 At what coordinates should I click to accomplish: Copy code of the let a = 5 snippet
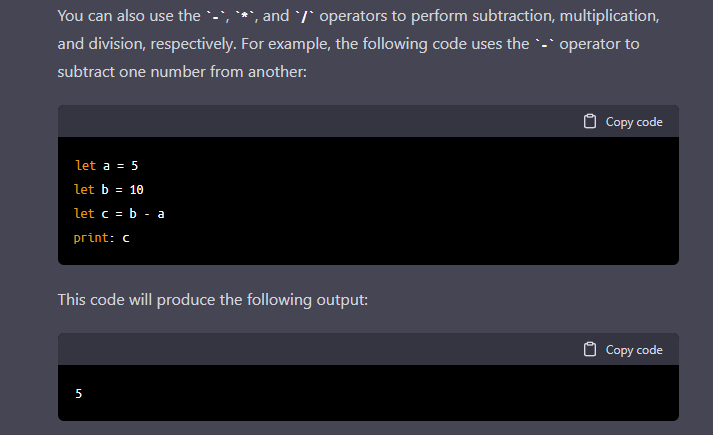pos(623,121)
